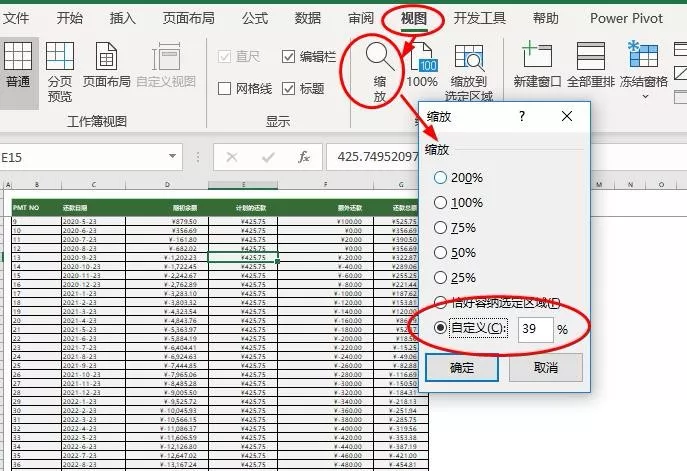Open Freeze Panes (冻结窗格) icon
687x471 pixels.
coord(643,54)
